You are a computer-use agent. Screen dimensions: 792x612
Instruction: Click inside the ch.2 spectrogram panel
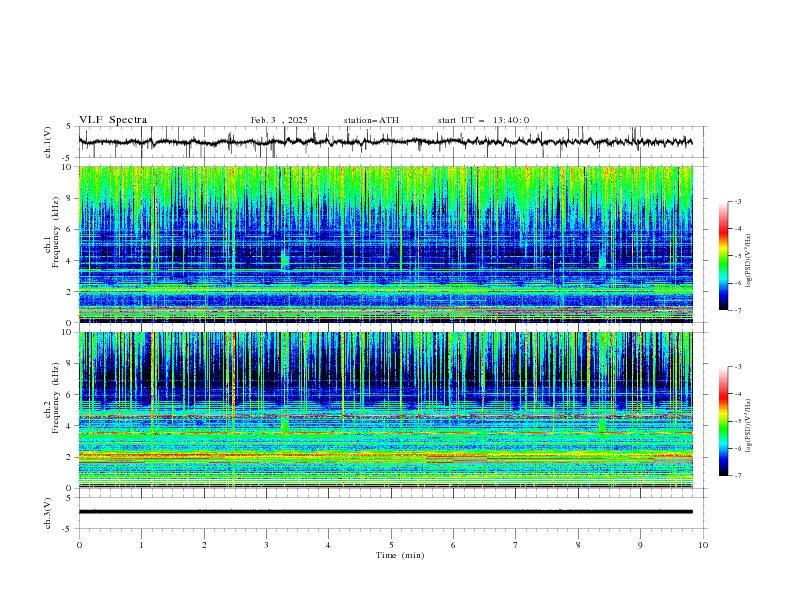tap(385, 410)
